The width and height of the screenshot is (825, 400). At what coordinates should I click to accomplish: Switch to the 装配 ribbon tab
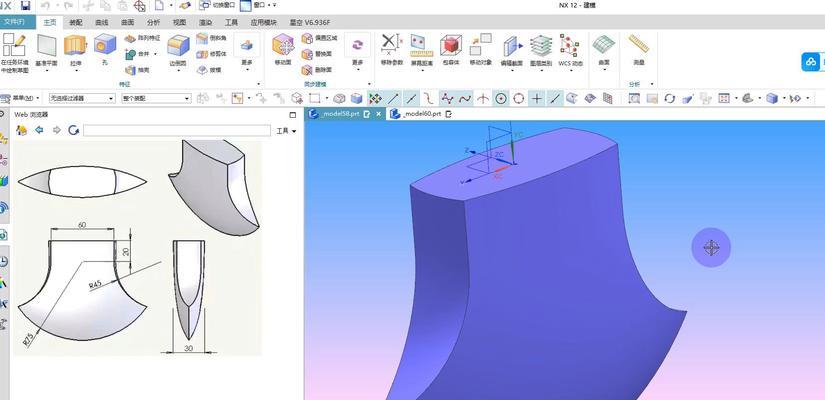76,23
